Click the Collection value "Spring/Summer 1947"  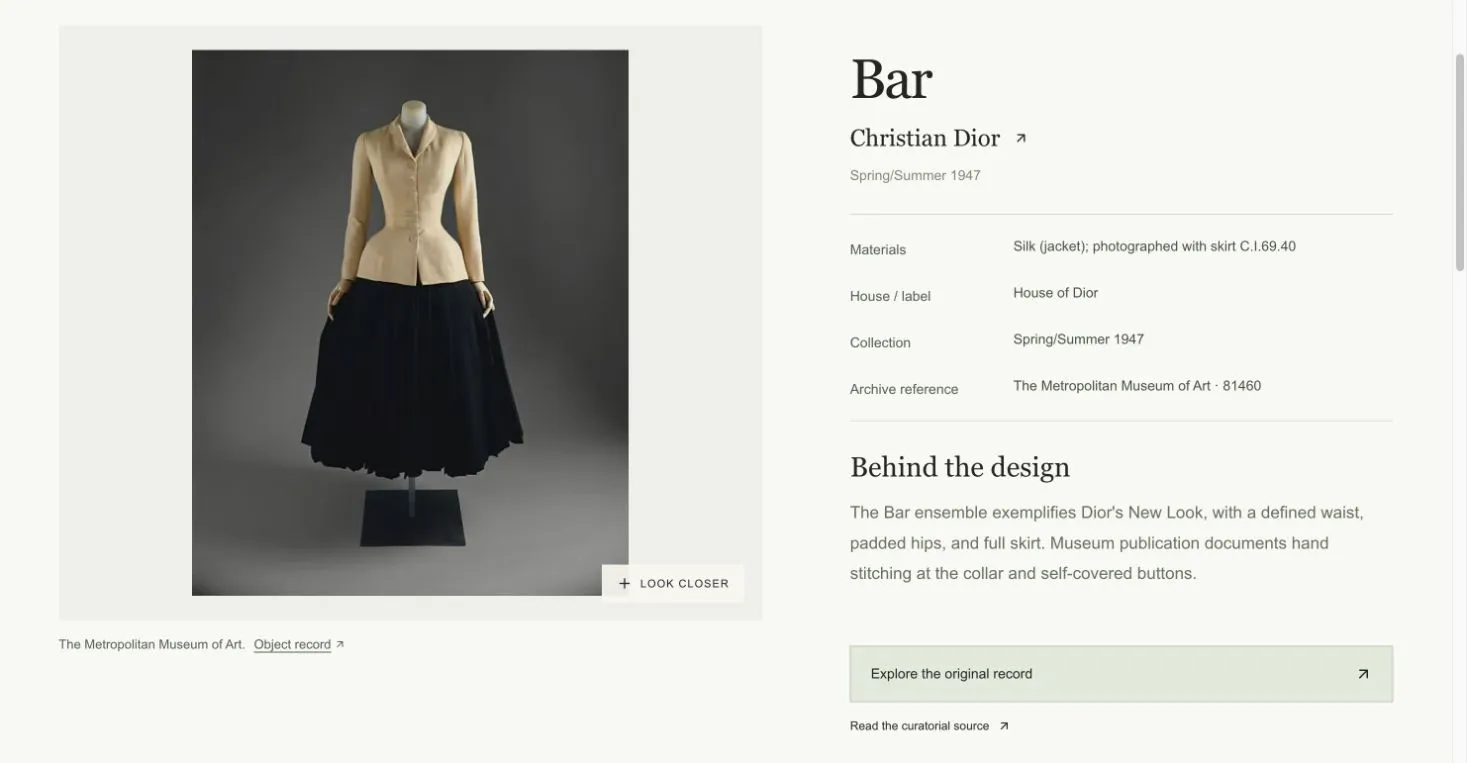click(x=1078, y=339)
